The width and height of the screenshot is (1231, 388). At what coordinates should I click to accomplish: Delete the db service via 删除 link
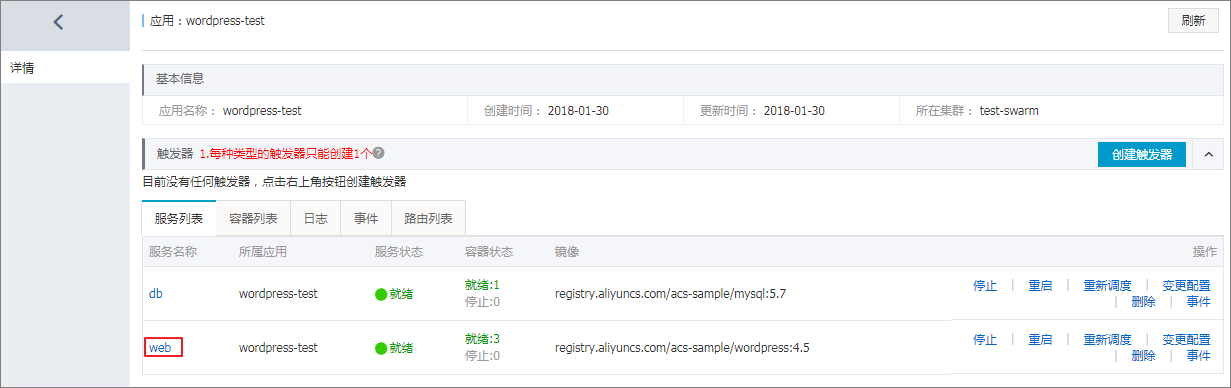(x=1143, y=302)
